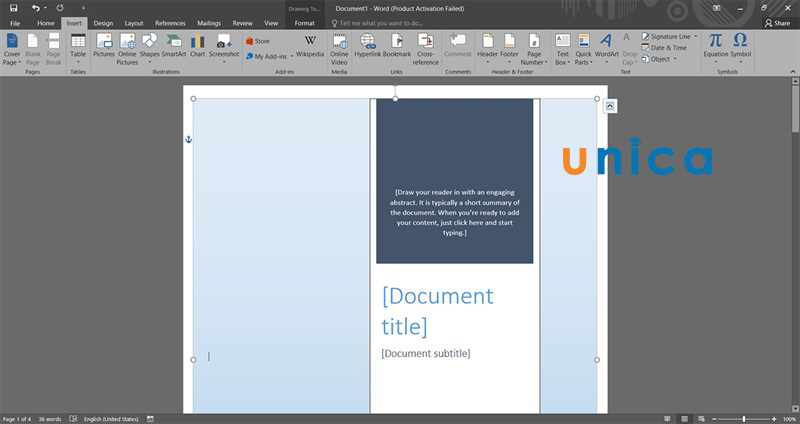Click the 100% zoom level
800x424 pixels.
pyautogui.click(x=789, y=419)
